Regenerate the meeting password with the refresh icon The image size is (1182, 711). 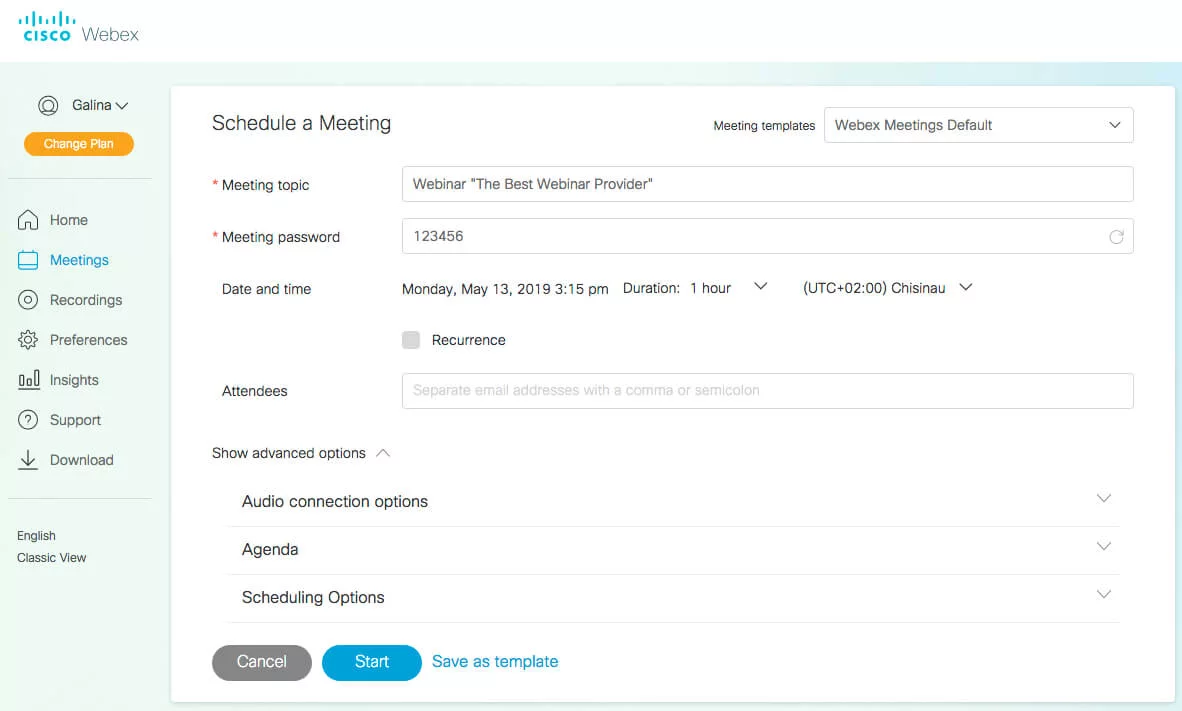1117,236
